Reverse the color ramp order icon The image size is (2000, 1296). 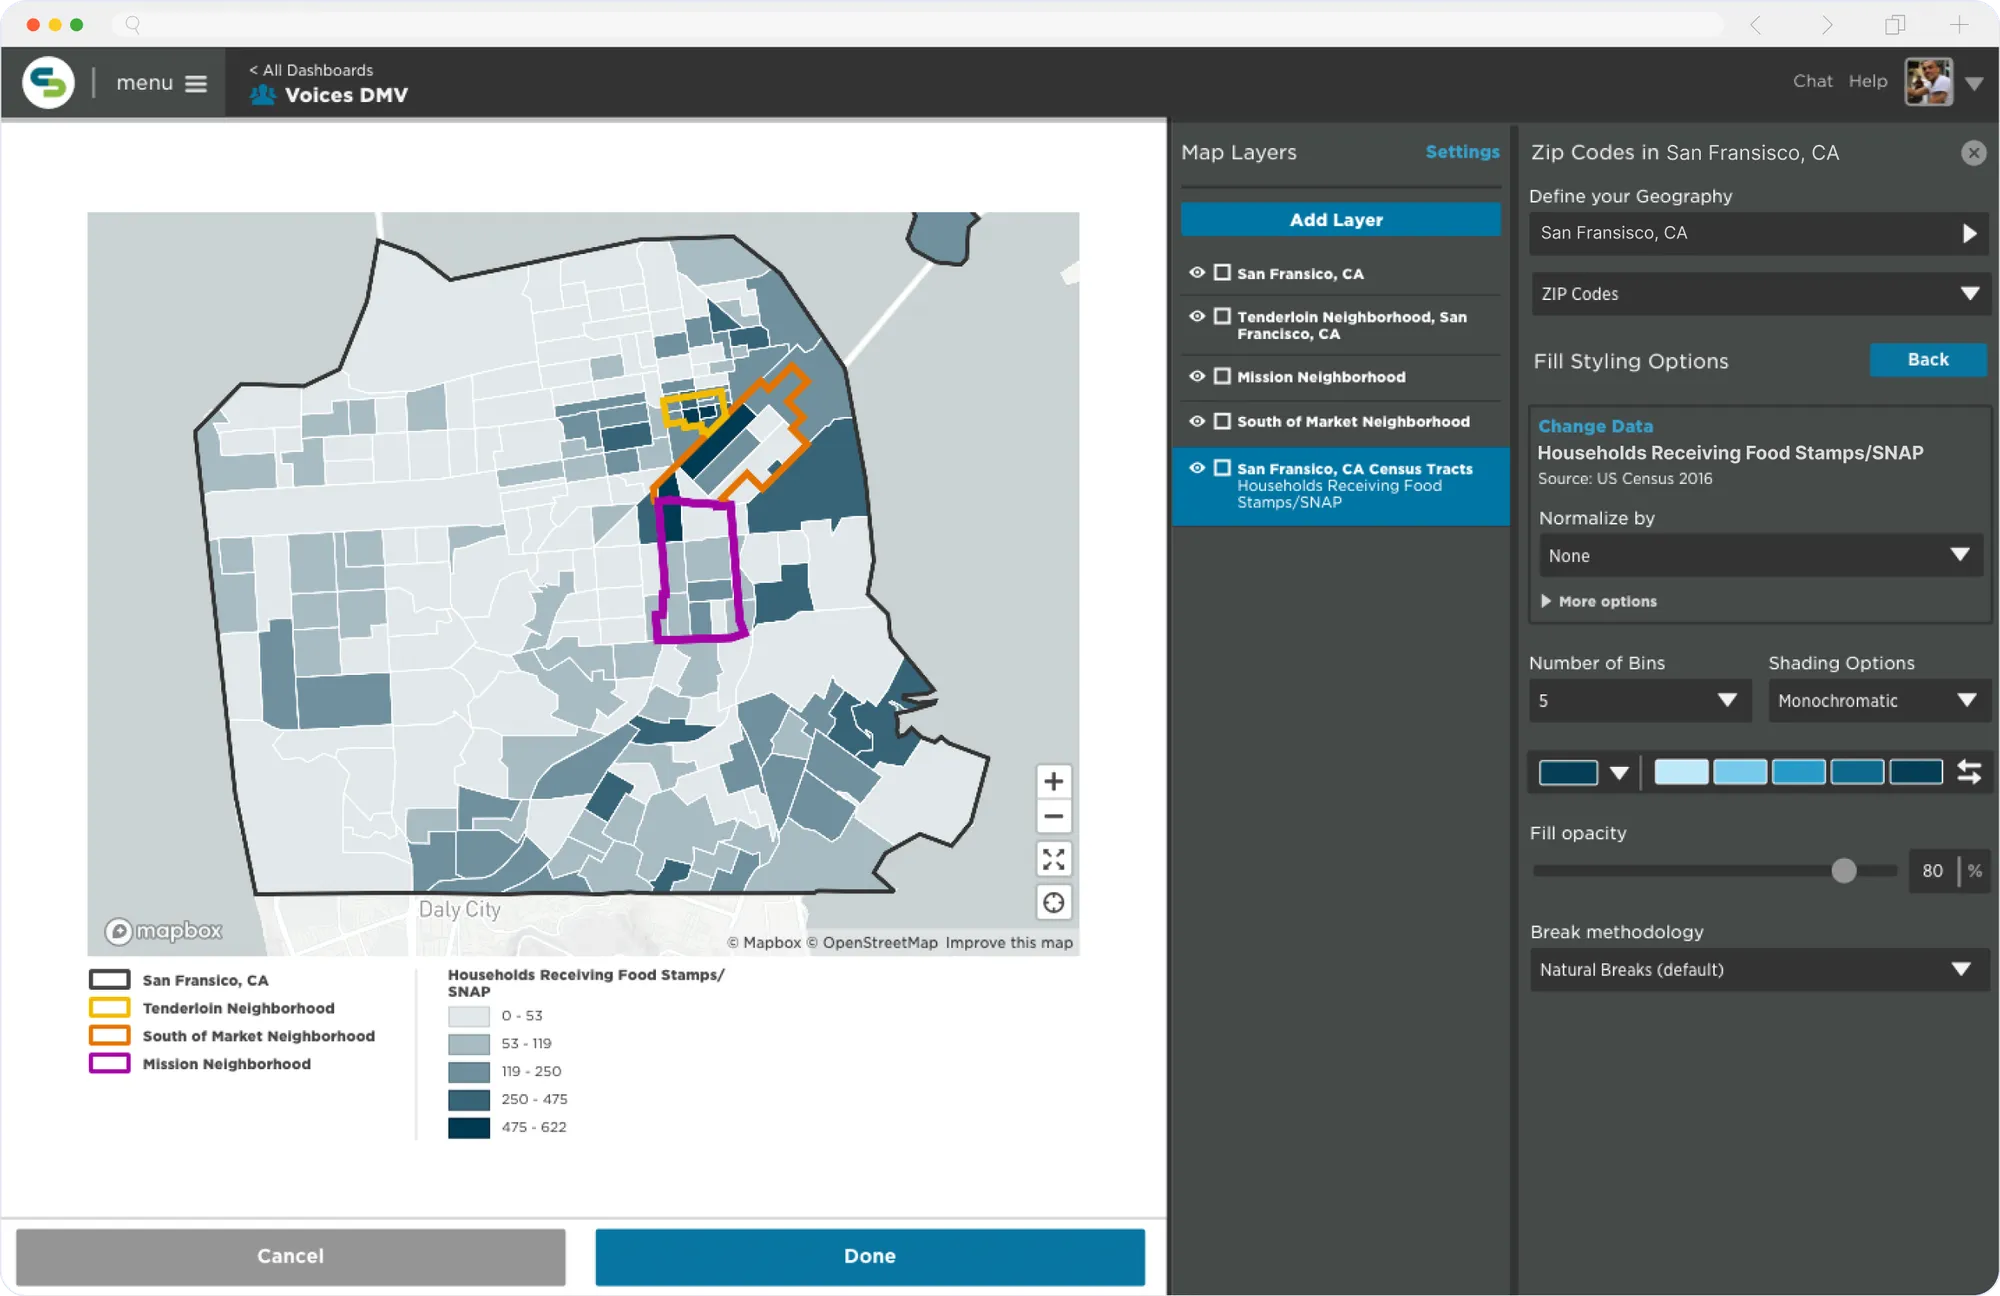[x=1969, y=772]
